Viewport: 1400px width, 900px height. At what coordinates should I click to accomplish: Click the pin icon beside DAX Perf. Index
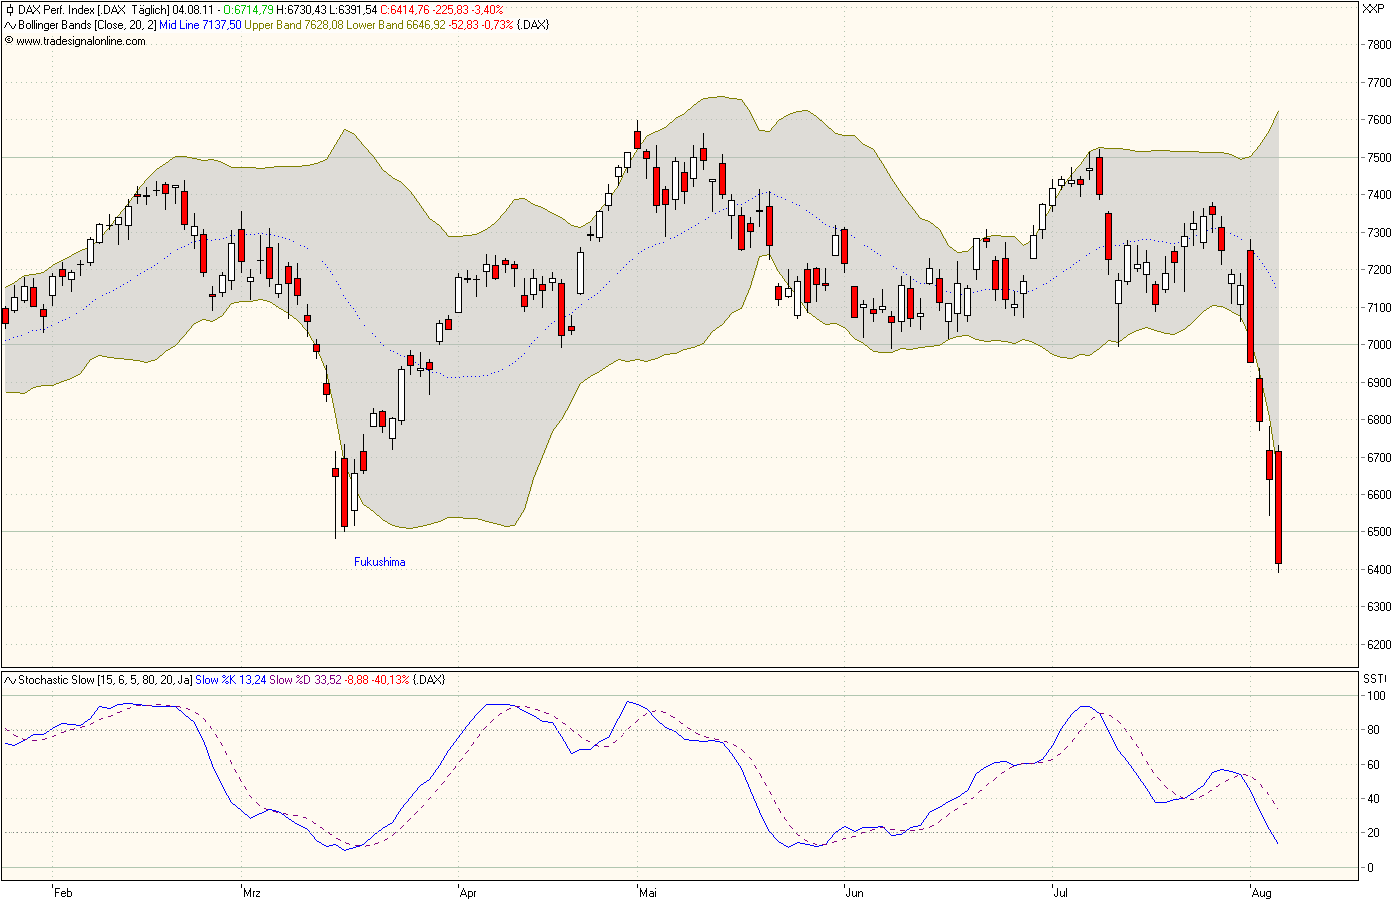click(x=9, y=8)
